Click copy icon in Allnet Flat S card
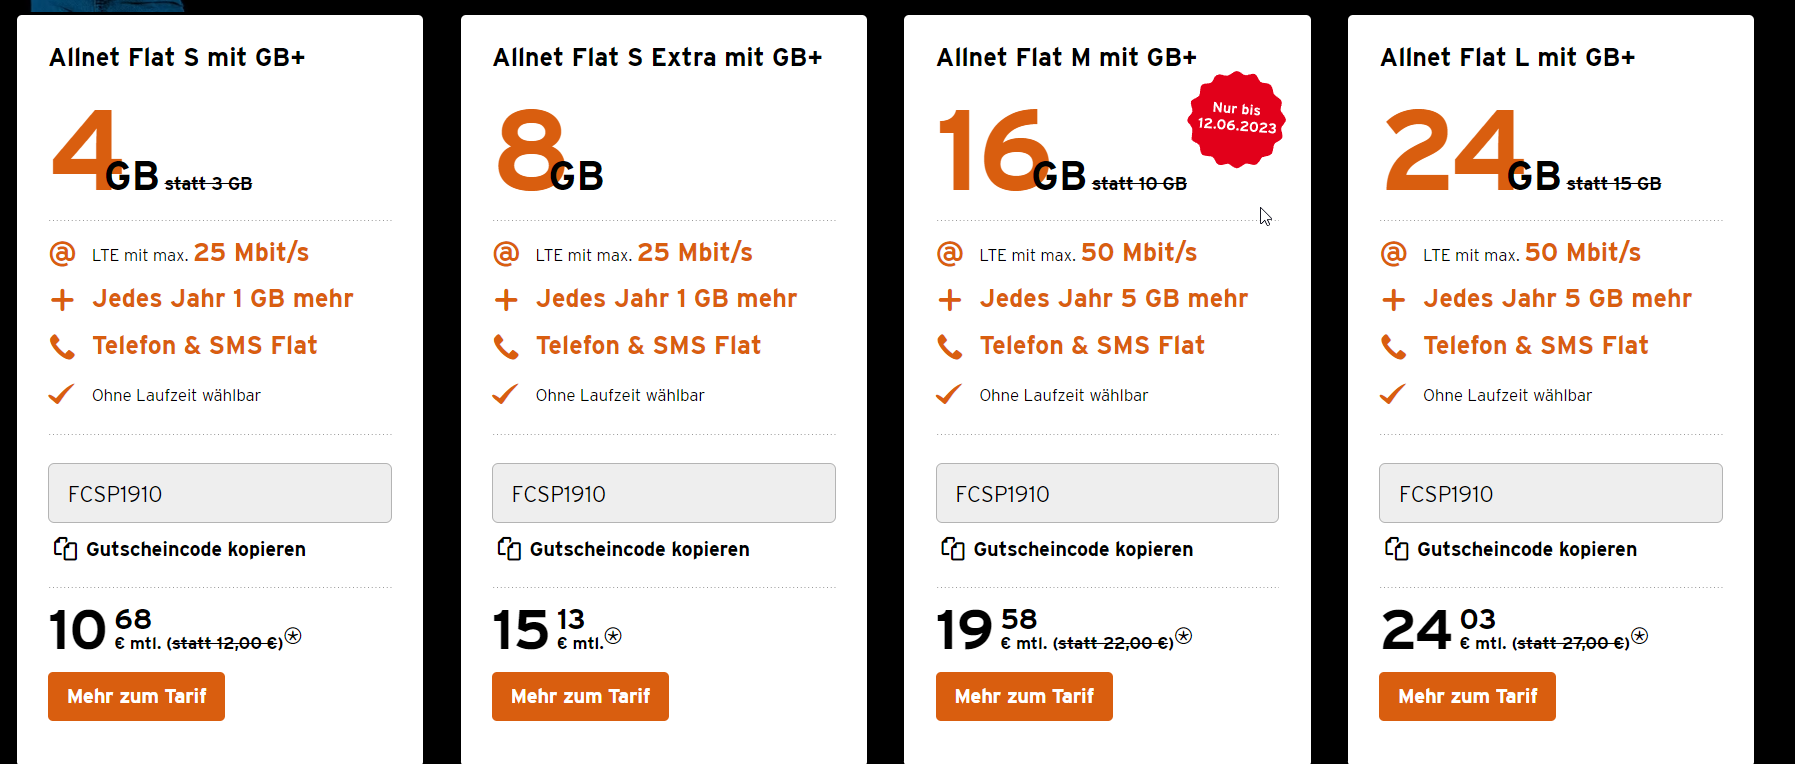The height and width of the screenshot is (764, 1795). tap(65, 549)
